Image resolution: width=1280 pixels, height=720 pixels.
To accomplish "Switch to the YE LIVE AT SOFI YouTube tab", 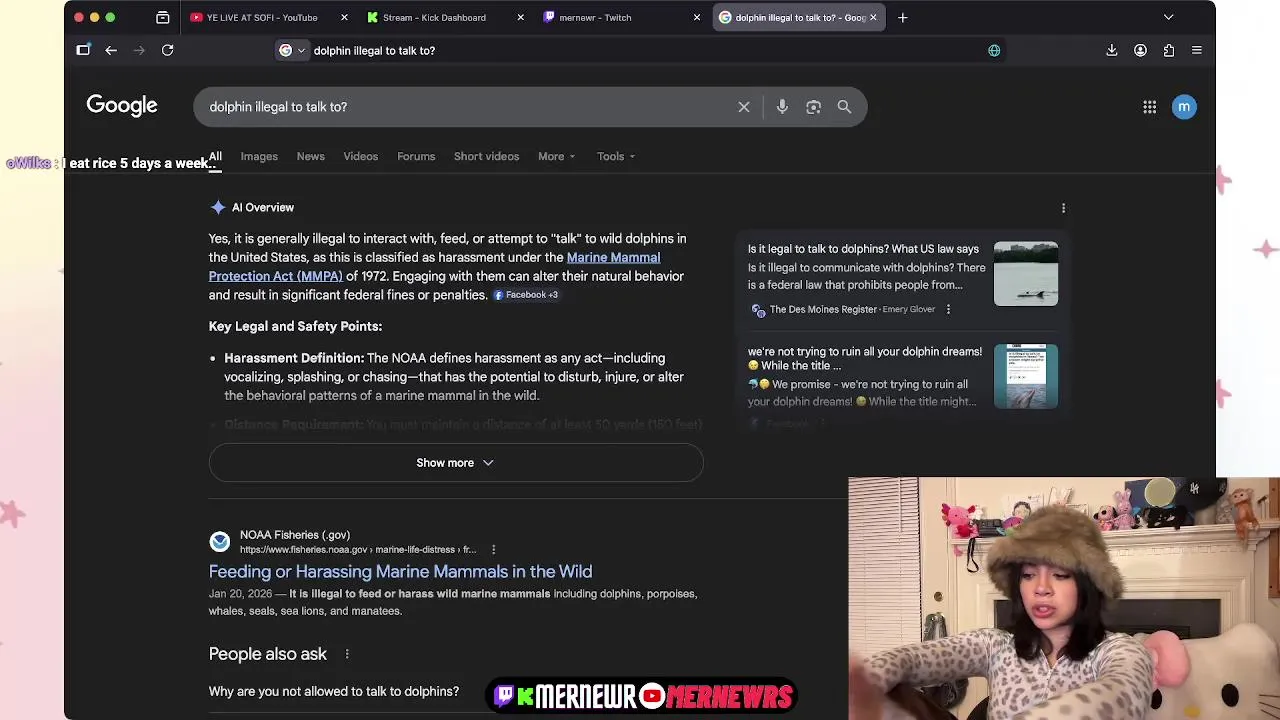I will tap(262, 17).
